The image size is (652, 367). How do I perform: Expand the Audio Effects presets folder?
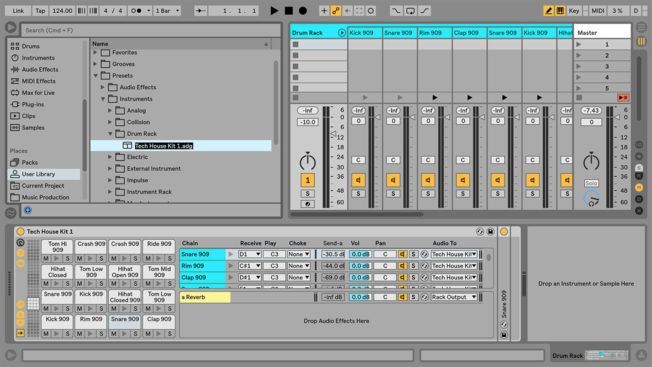(103, 87)
